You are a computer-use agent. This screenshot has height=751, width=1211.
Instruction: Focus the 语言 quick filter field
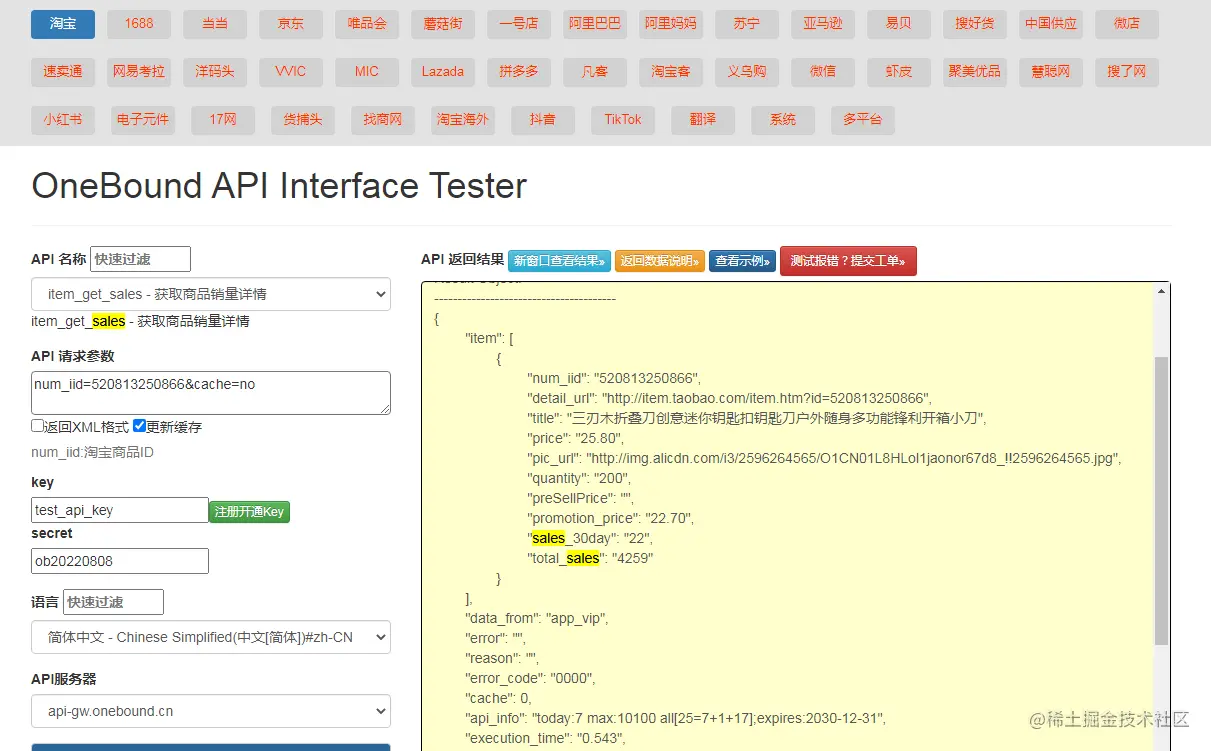point(113,602)
